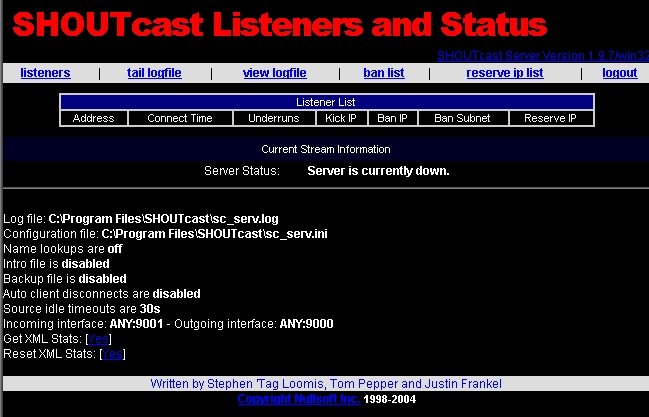Click the Current Stream Information heading
The width and height of the screenshot is (649, 417).
click(x=326, y=149)
